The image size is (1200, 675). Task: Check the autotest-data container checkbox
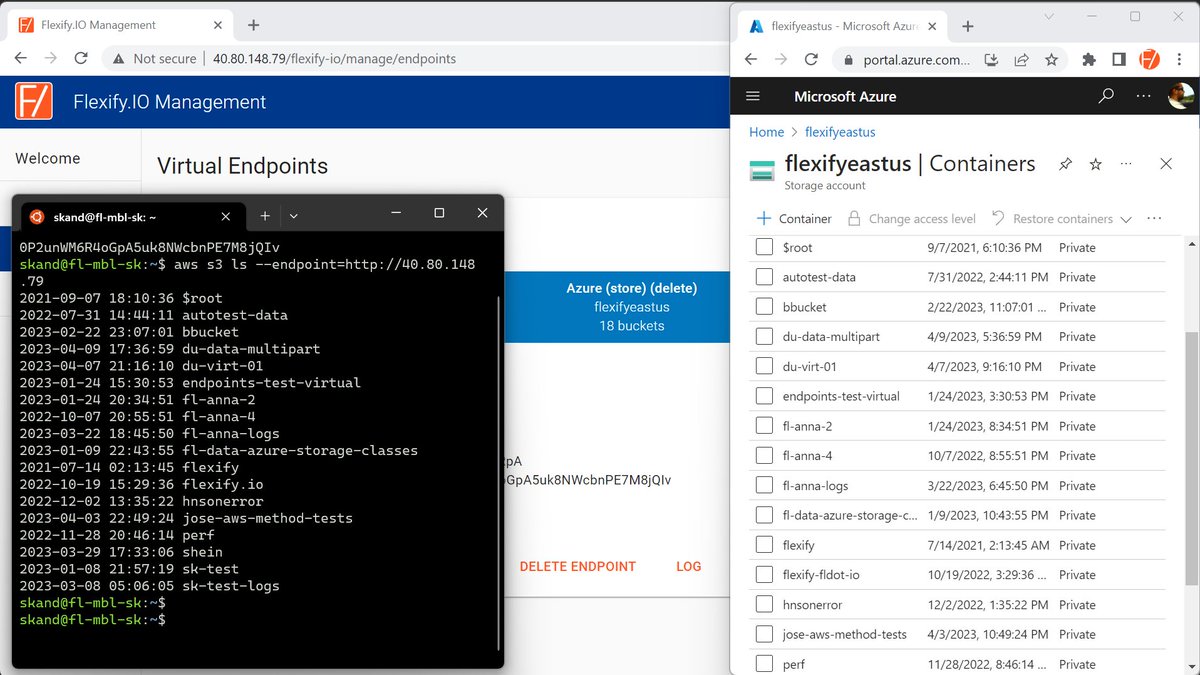[764, 277]
